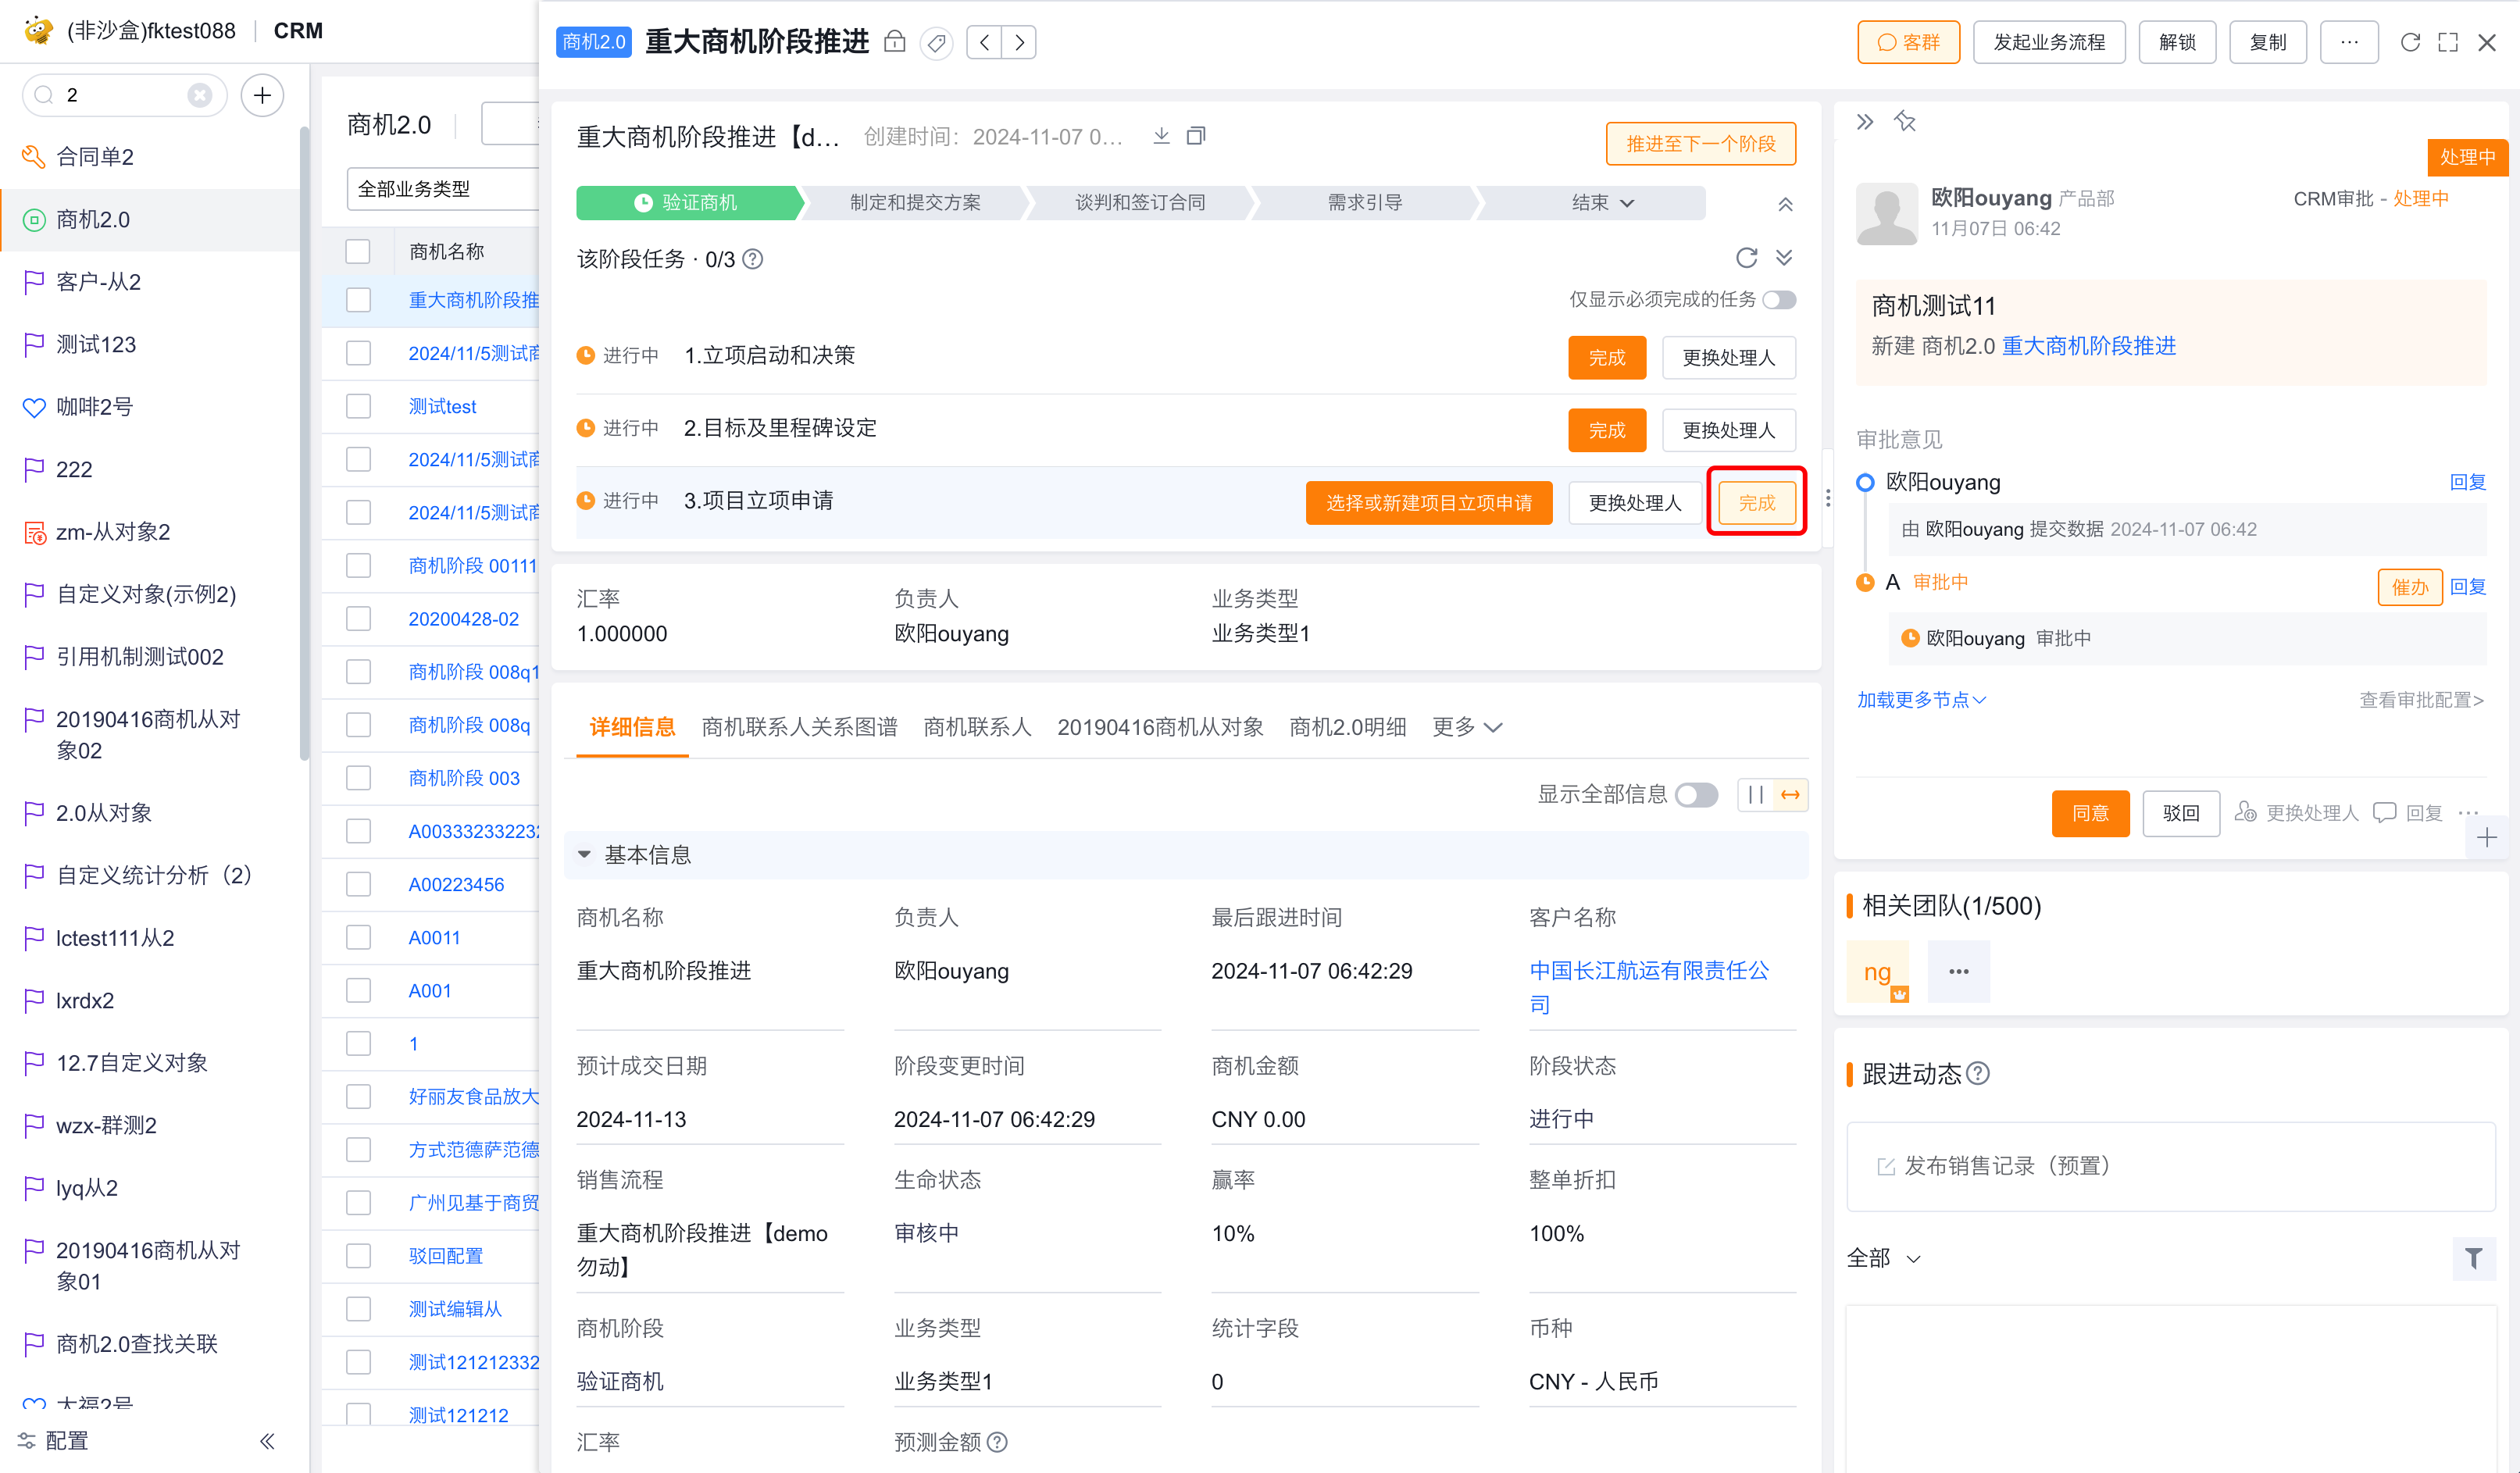This screenshot has height=1473, width=2520.
Task: Collapse the stage progress section
Action: click(1785, 204)
